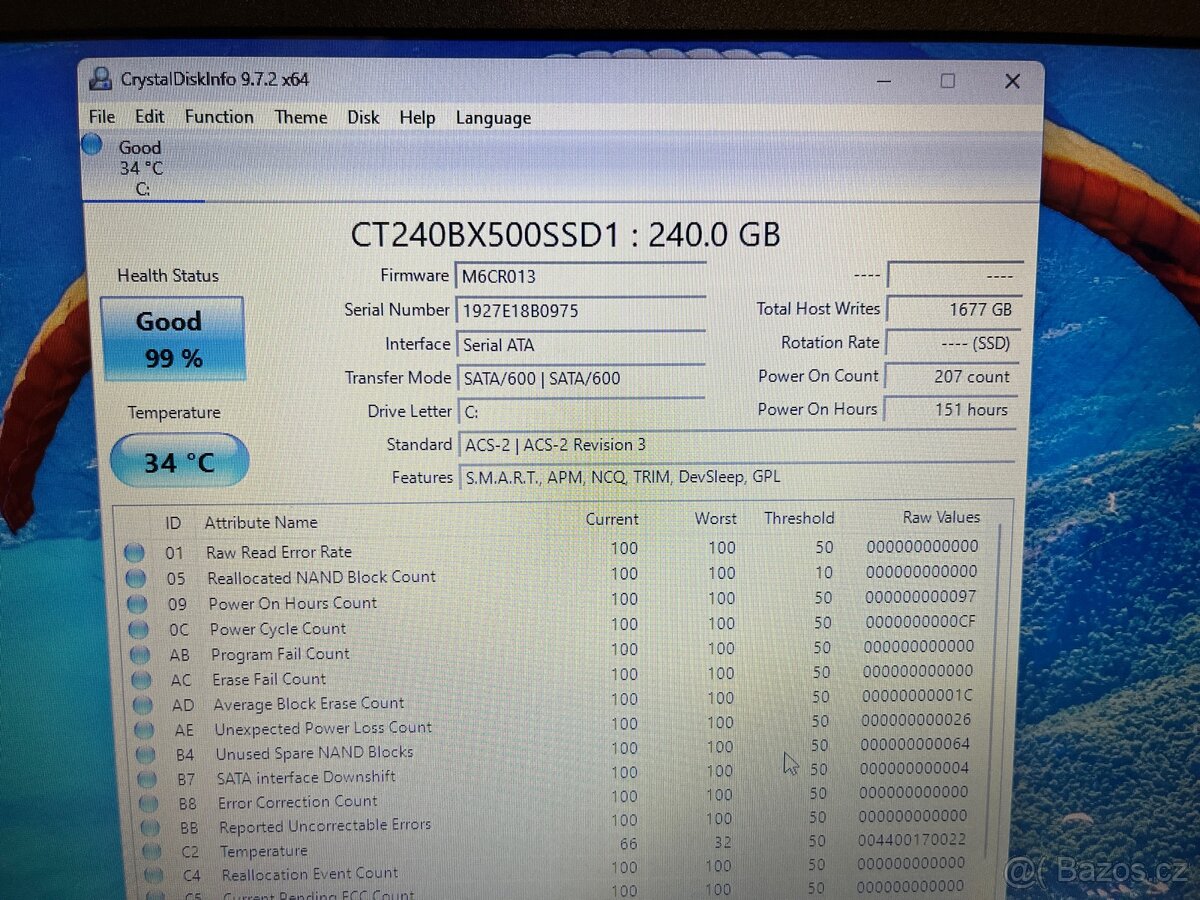Select the Firmware field showing M6CR013
This screenshot has height=900, width=1200.
pyautogui.click(x=581, y=276)
